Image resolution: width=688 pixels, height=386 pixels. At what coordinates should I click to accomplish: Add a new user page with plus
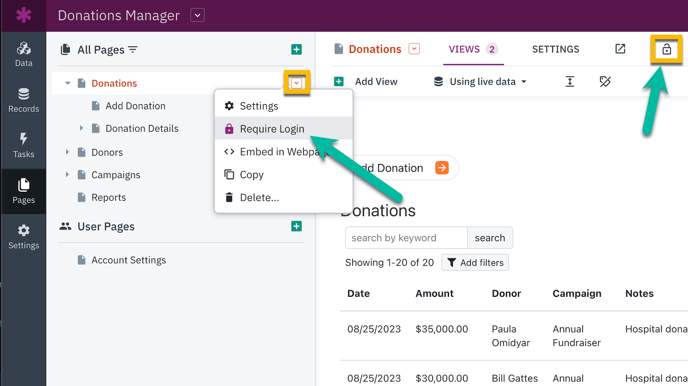tap(297, 226)
